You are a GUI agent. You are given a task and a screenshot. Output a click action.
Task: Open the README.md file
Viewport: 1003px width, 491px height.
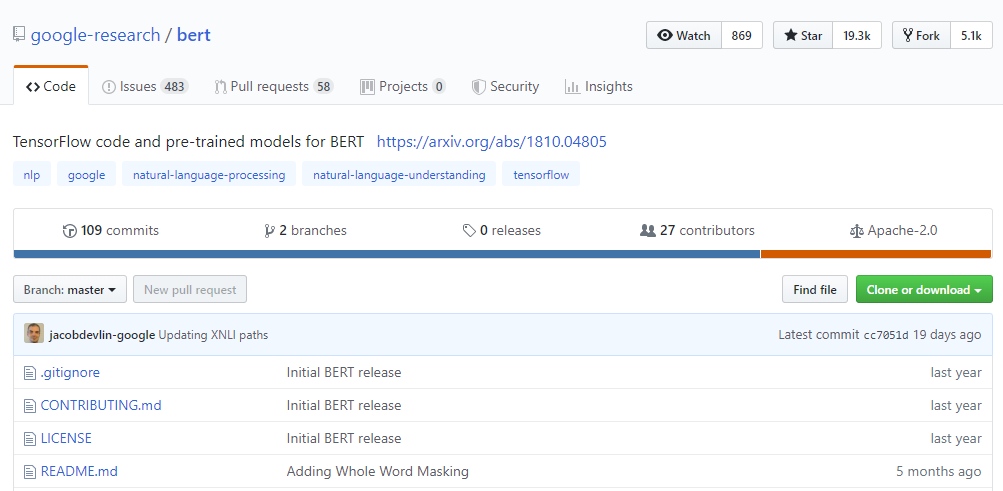point(79,471)
